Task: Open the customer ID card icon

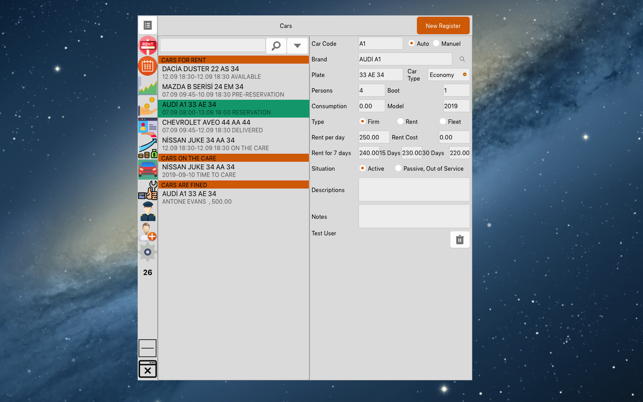Action: (x=148, y=127)
